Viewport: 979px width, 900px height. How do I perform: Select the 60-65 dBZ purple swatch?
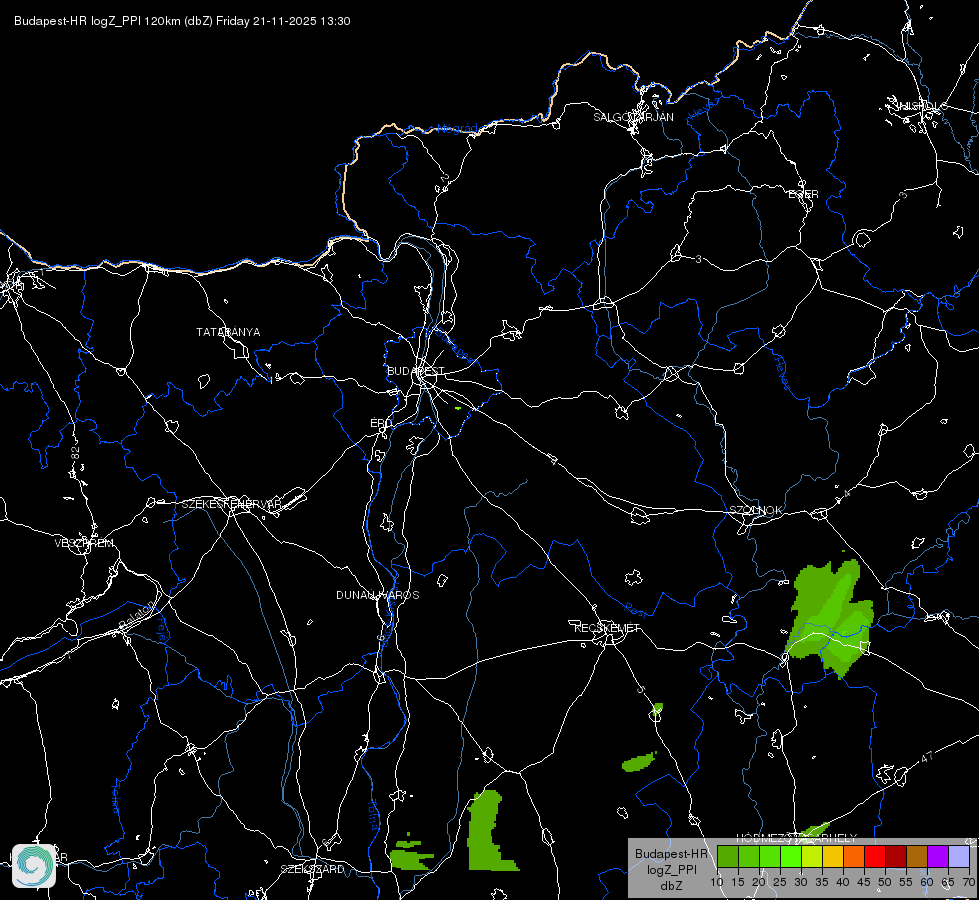[938, 857]
